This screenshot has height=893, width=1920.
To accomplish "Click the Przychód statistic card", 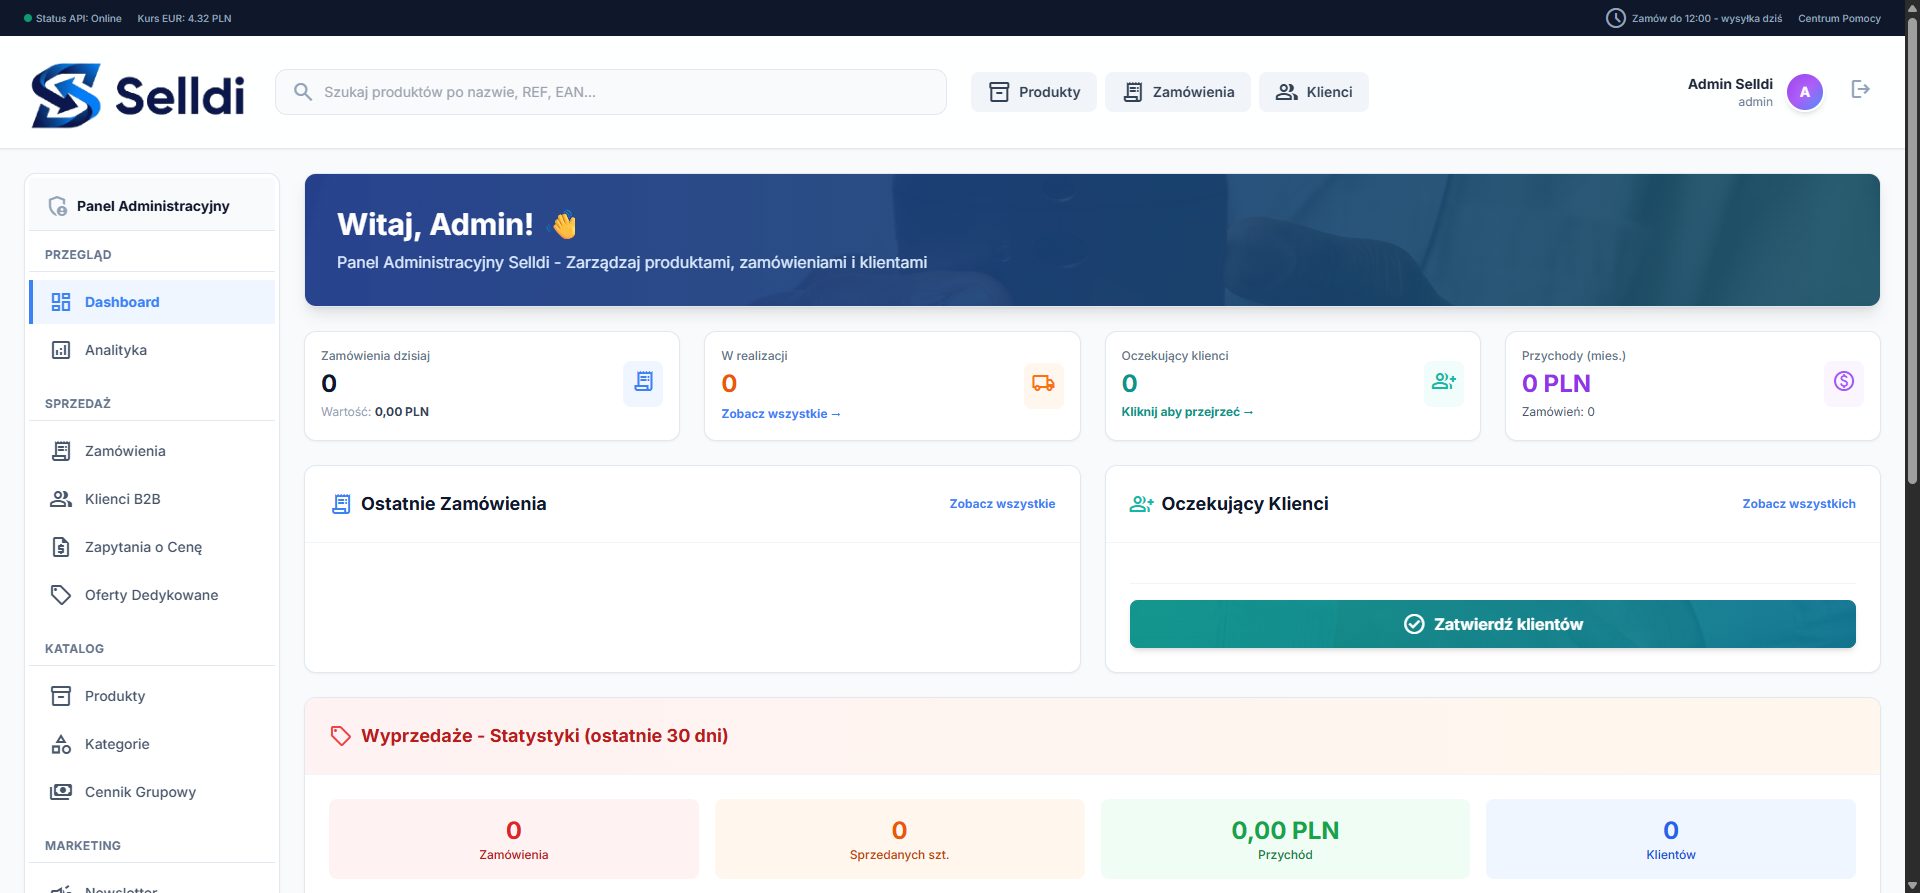I will [x=1285, y=839].
